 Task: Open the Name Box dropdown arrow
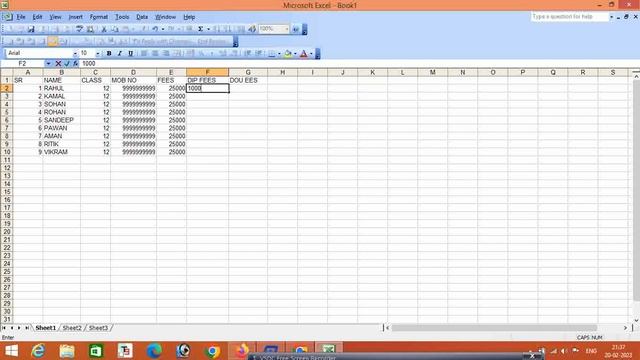48,64
